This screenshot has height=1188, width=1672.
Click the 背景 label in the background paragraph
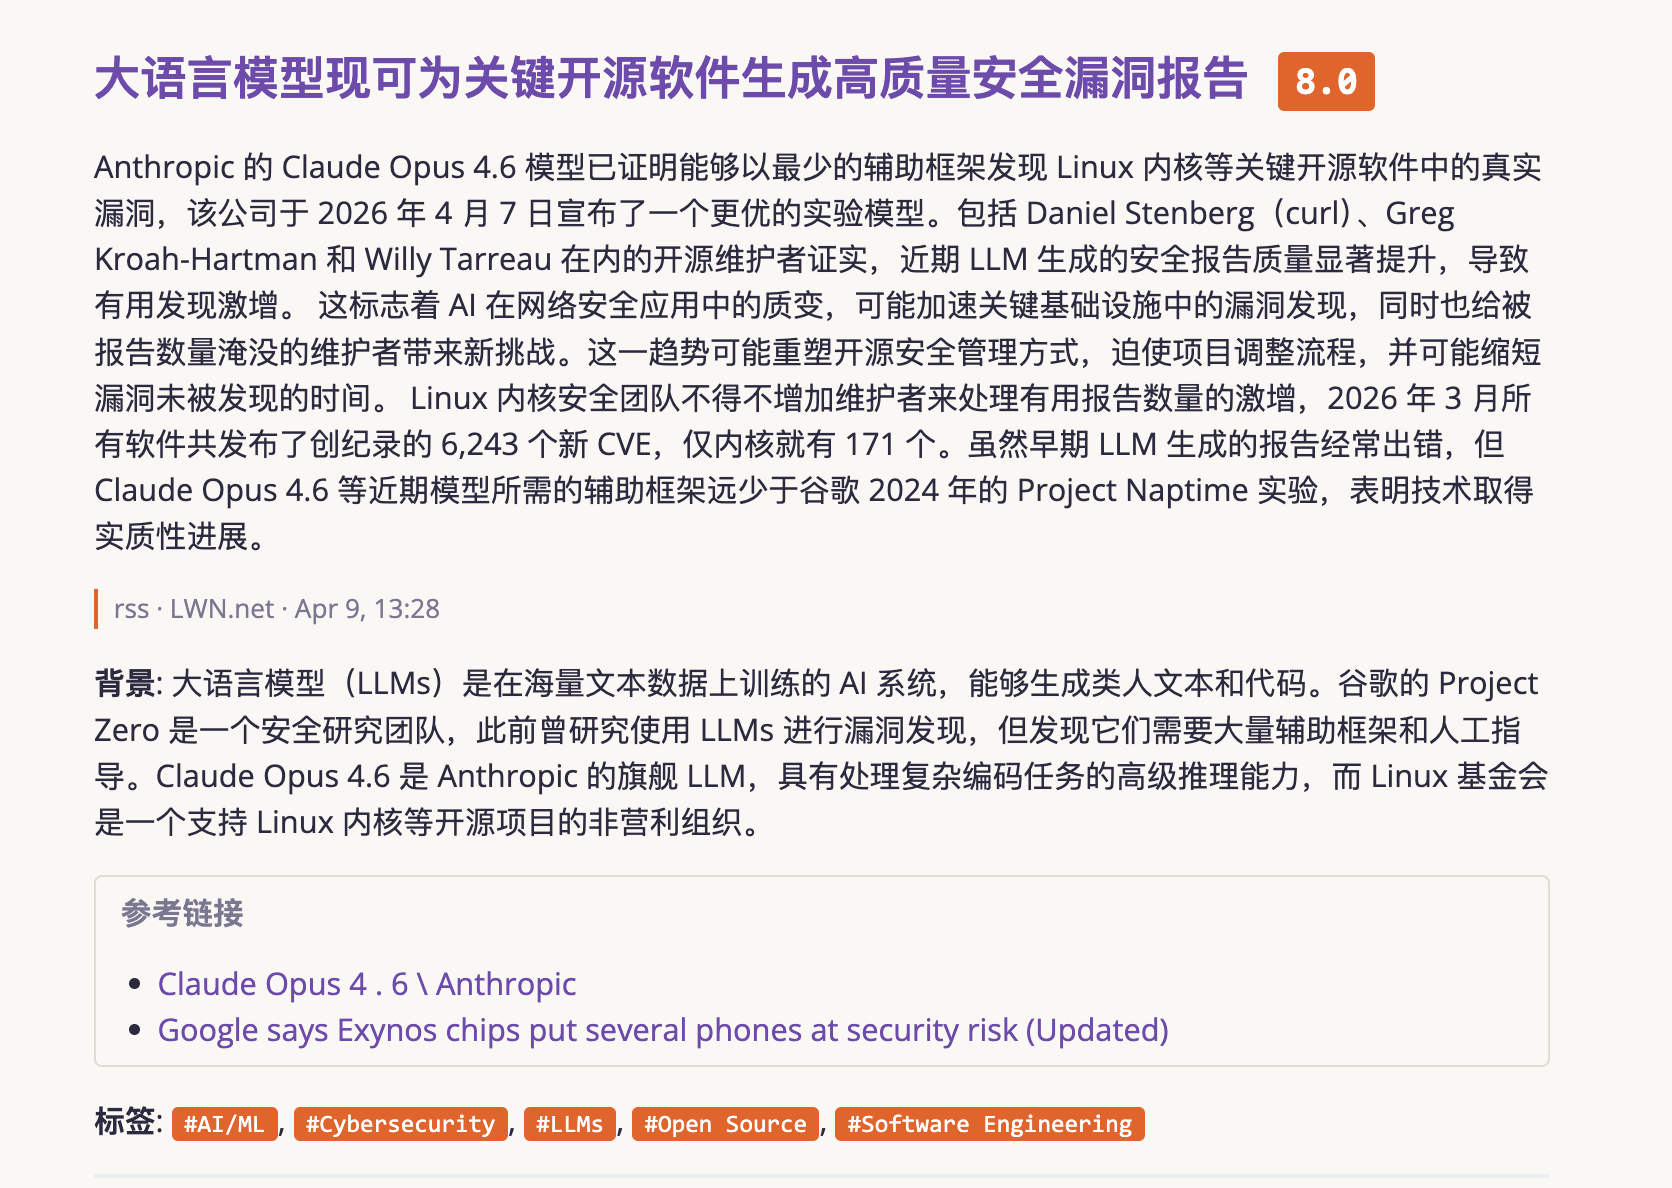(125, 684)
